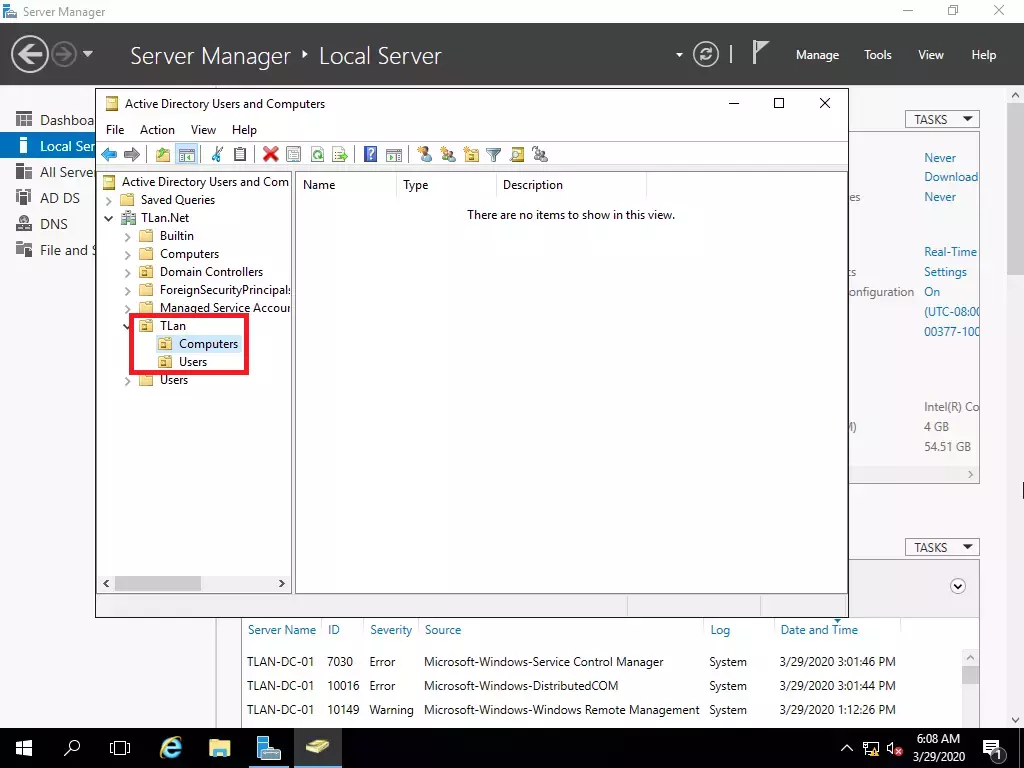1024x768 pixels.
Task: Show hidden system tray icons
Action: click(x=846, y=748)
